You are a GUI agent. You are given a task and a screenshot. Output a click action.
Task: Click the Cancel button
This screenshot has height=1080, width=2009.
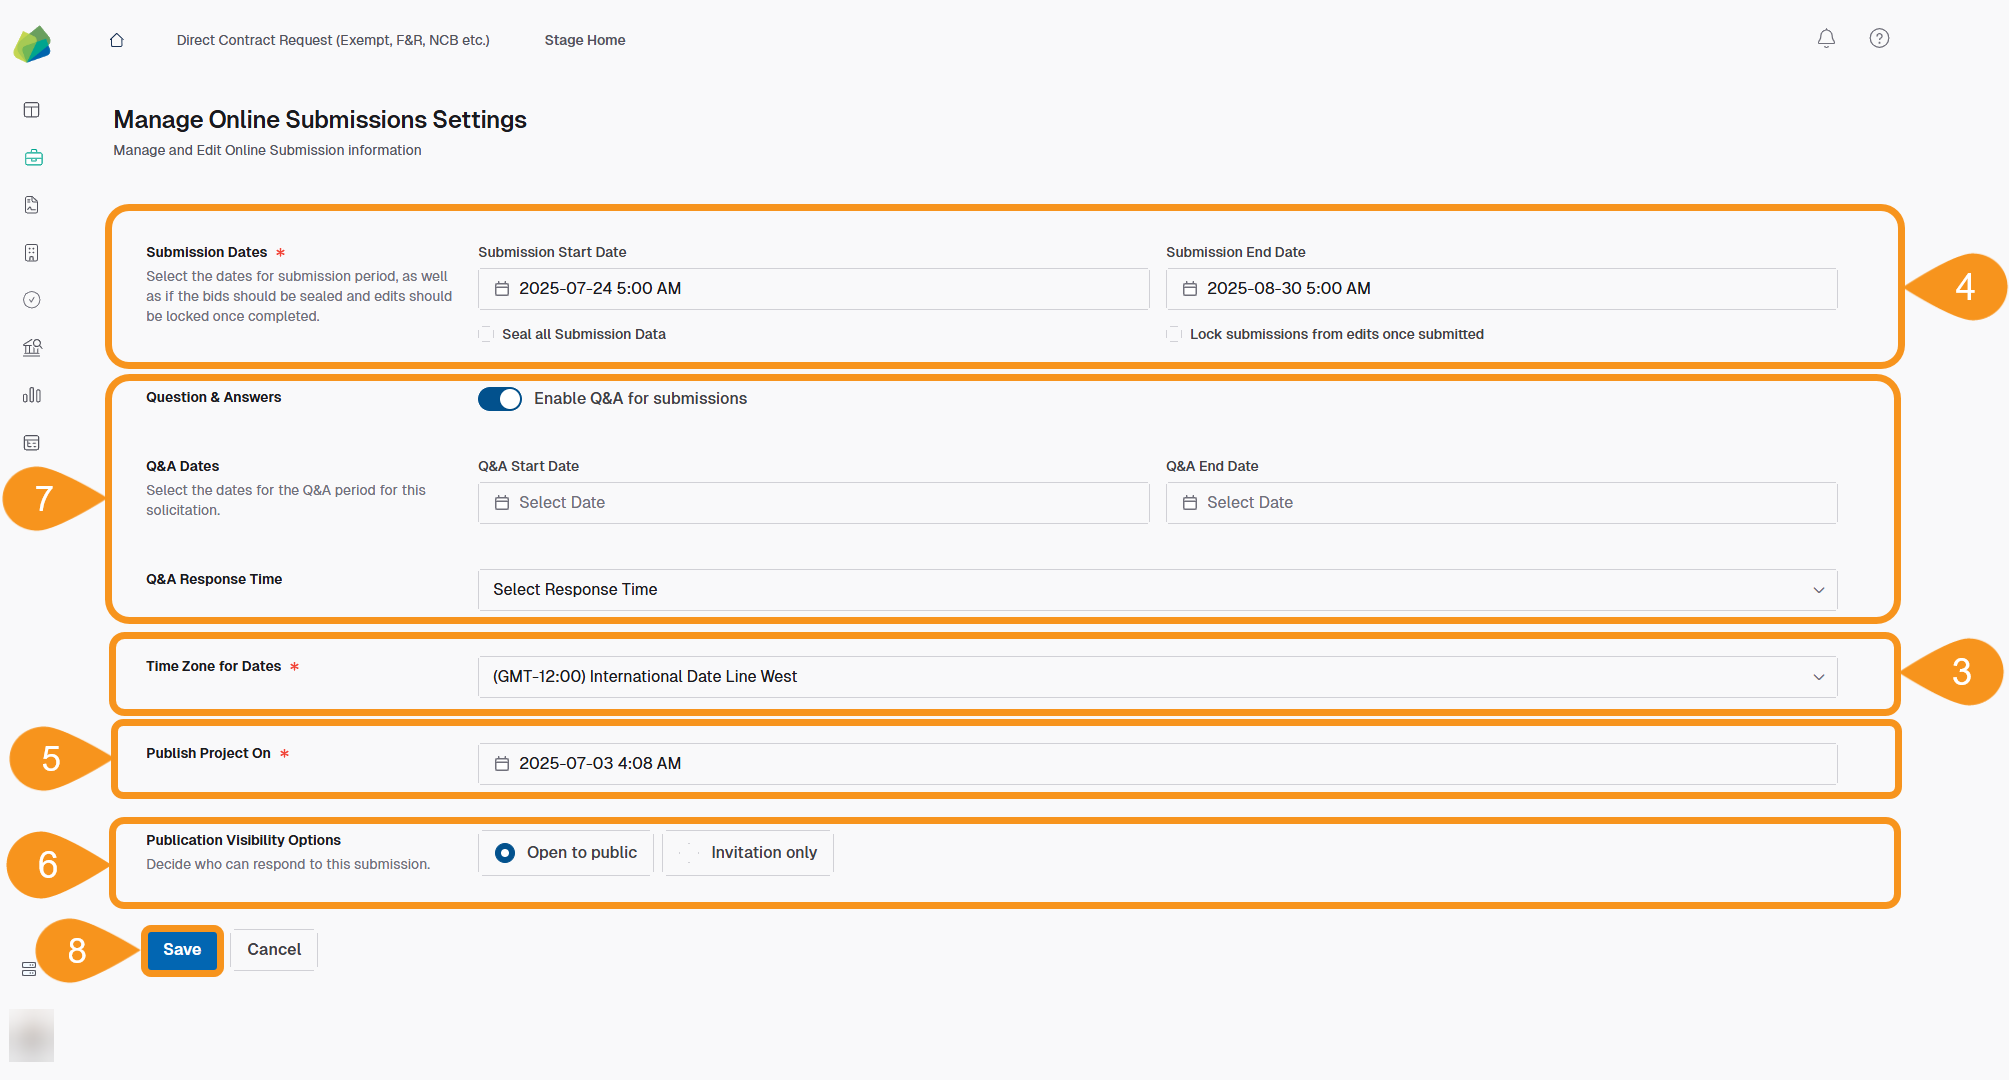pyautogui.click(x=273, y=949)
